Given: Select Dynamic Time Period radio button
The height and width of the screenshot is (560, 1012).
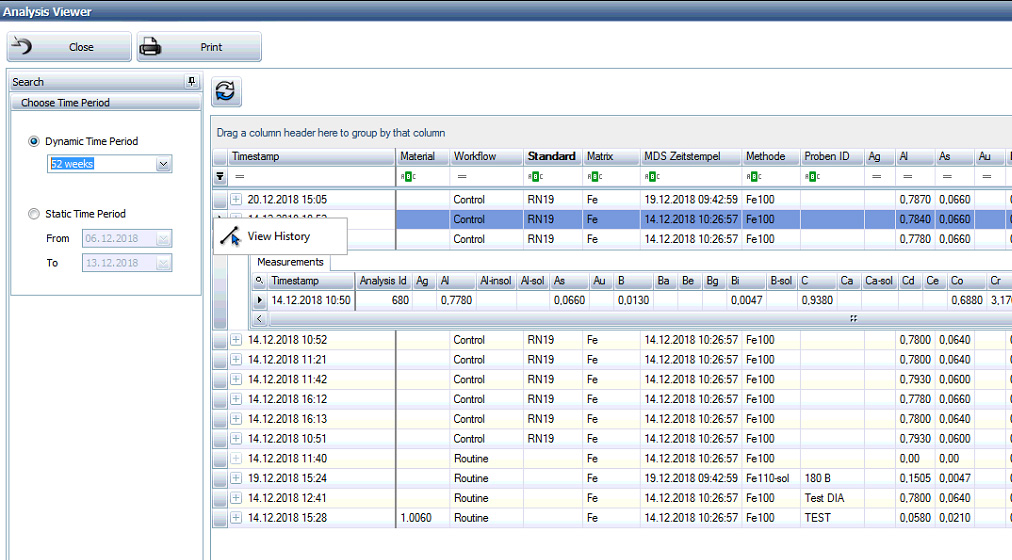Looking at the screenshot, I should (35, 142).
